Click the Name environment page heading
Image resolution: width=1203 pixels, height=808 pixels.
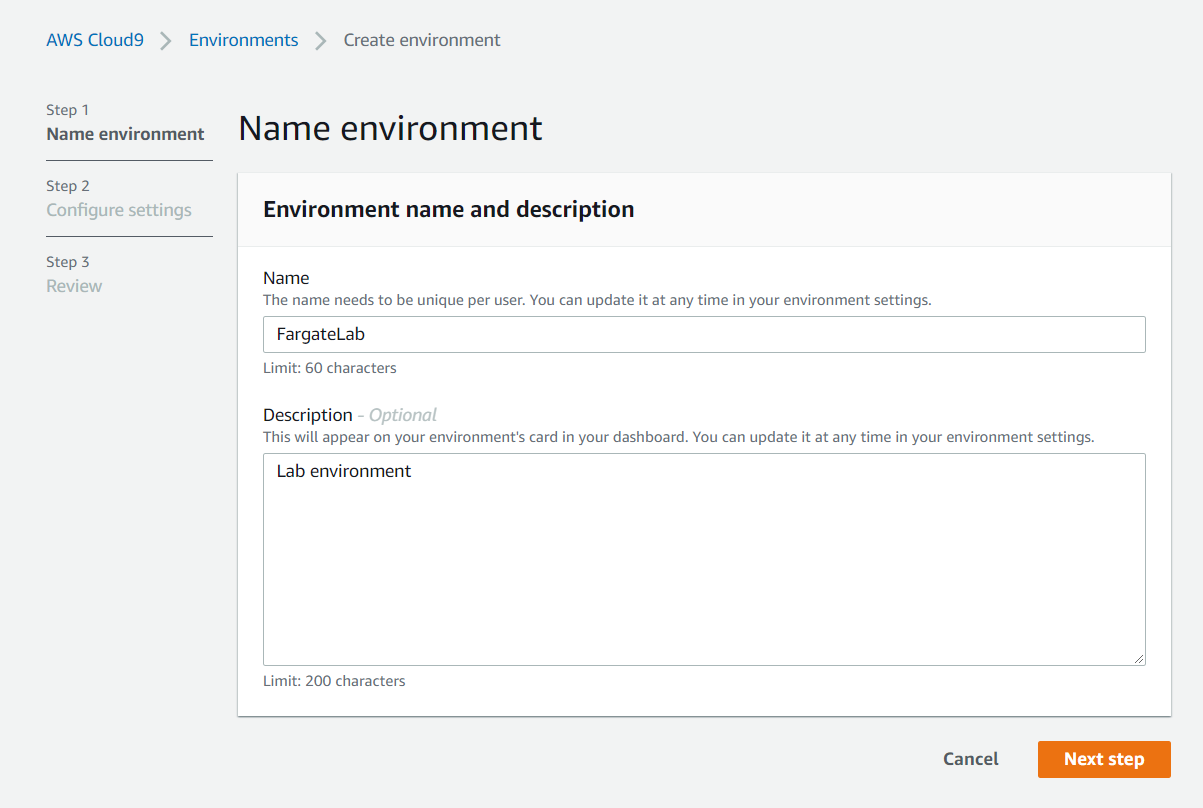pyautogui.click(x=390, y=128)
